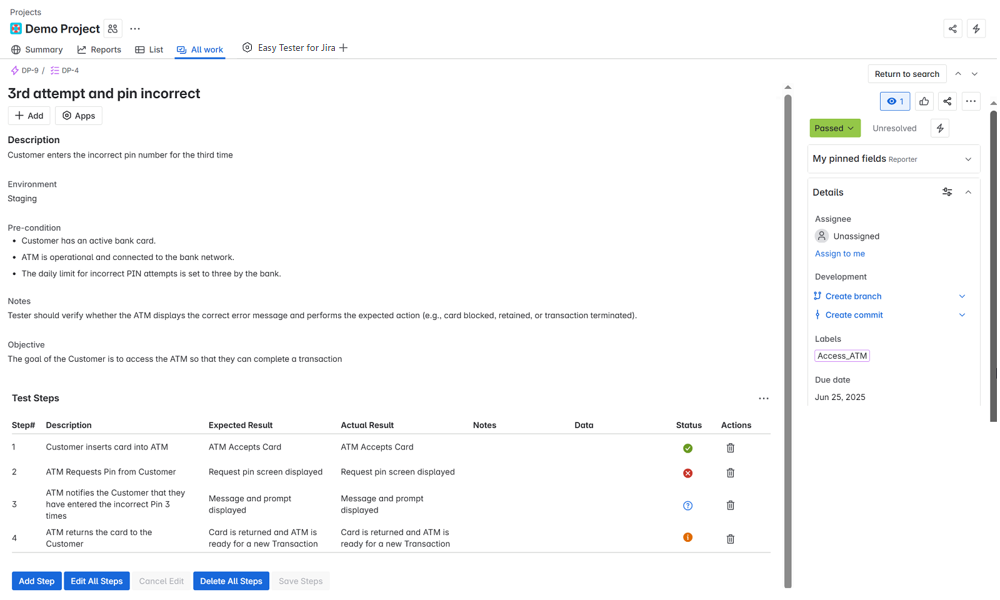Viewport: 1000px width, 600px height.
Task: Open the team members icon next to Demo Project
Action: (113, 29)
